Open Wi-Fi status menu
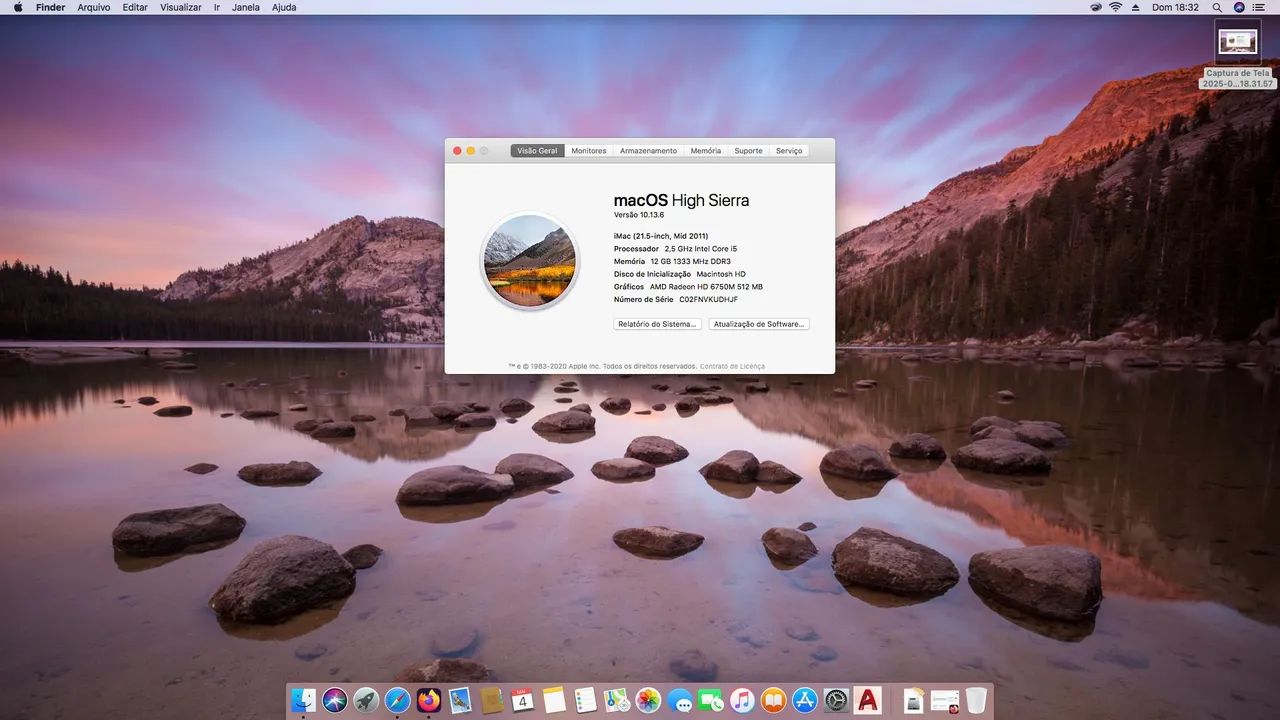This screenshot has width=1280, height=720. (x=1115, y=7)
